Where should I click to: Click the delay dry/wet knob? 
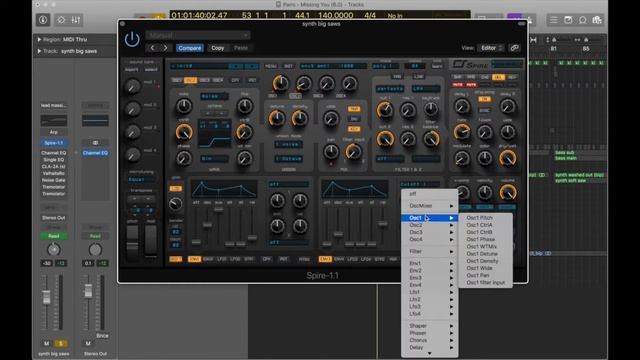pyautogui.click(x=508, y=158)
